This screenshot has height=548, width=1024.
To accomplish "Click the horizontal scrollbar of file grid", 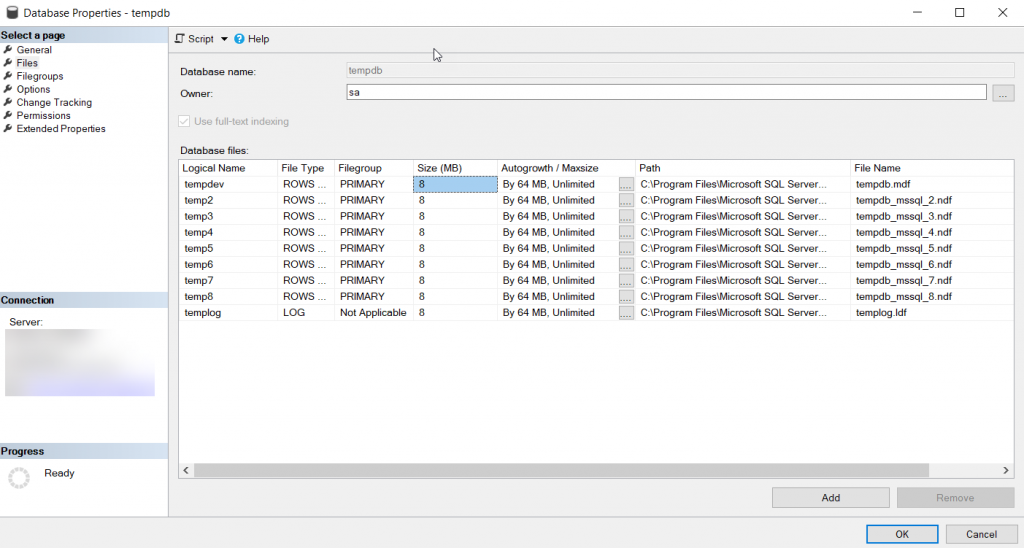I will click(x=562, y=470).
